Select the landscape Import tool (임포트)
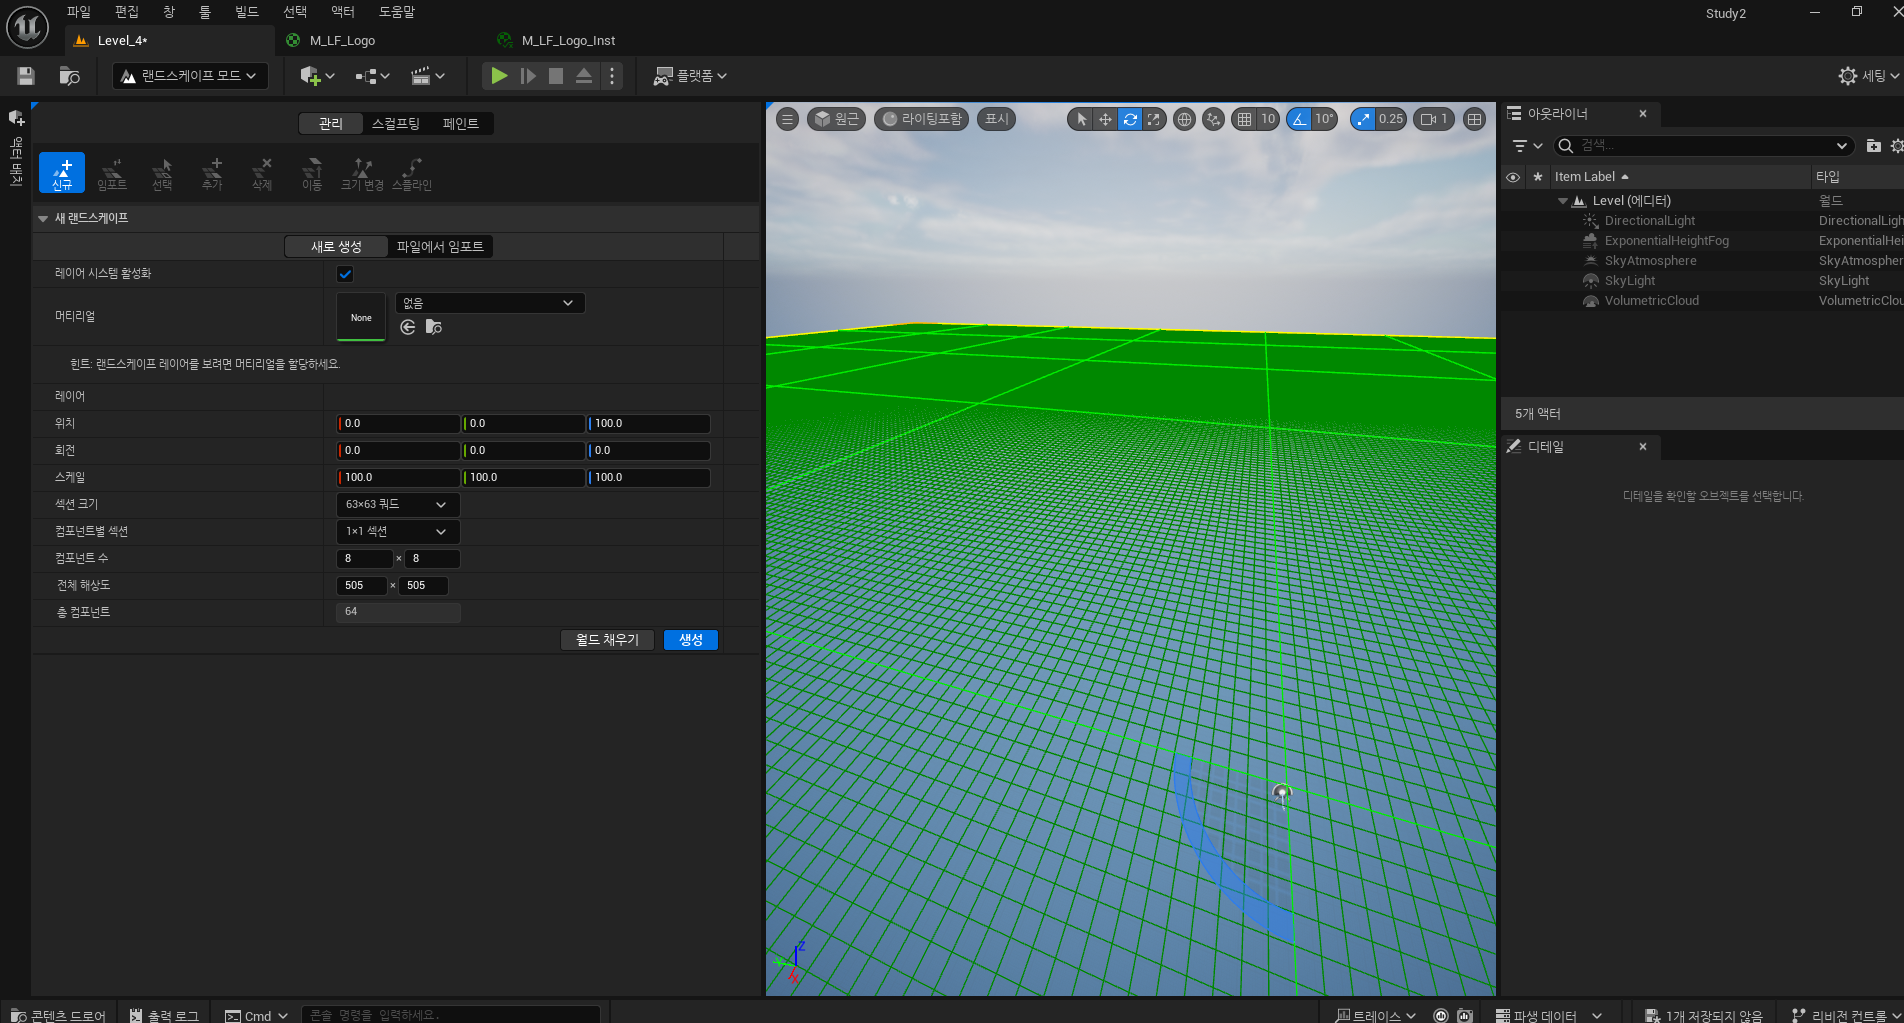Screen dimensions: 1904x1023 (112, 172)
